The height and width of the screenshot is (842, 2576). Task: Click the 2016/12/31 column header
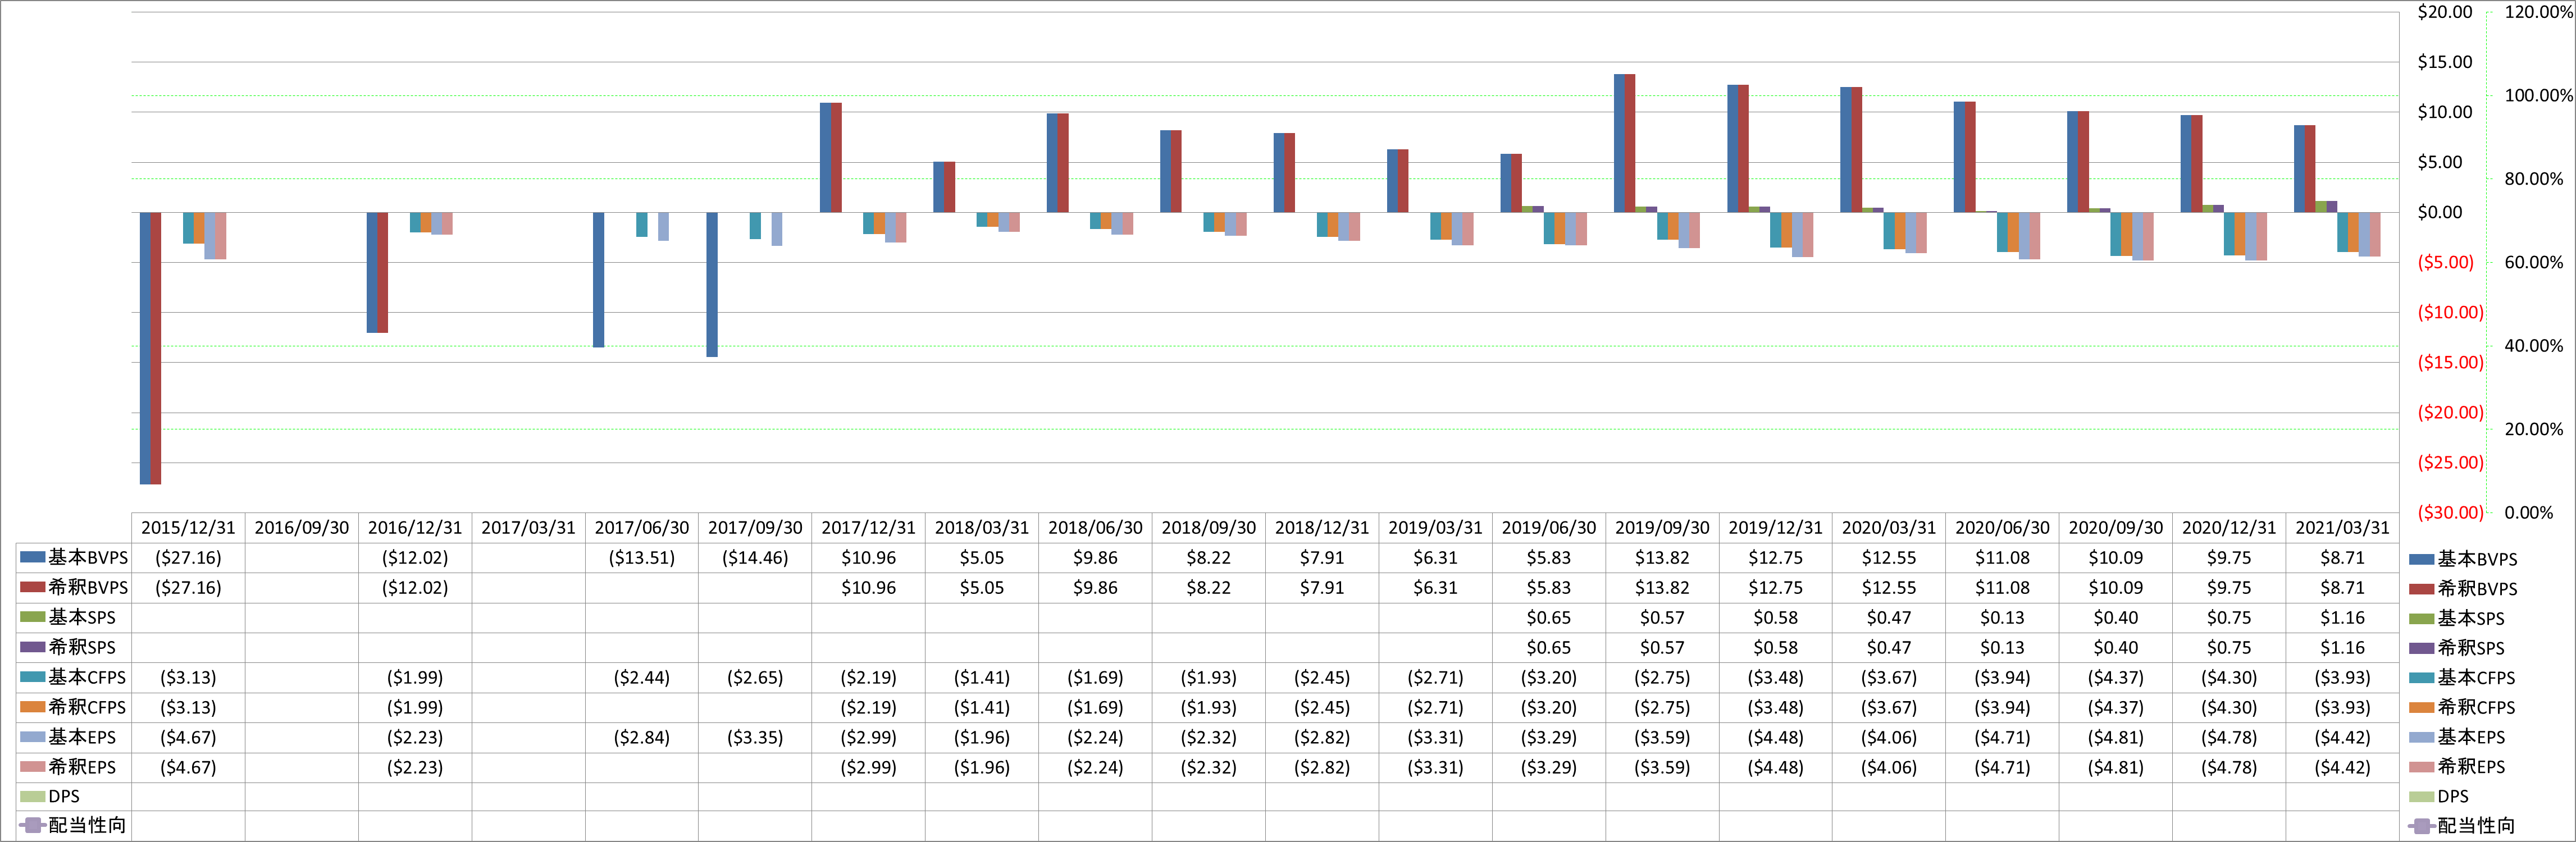pos(415,528)
